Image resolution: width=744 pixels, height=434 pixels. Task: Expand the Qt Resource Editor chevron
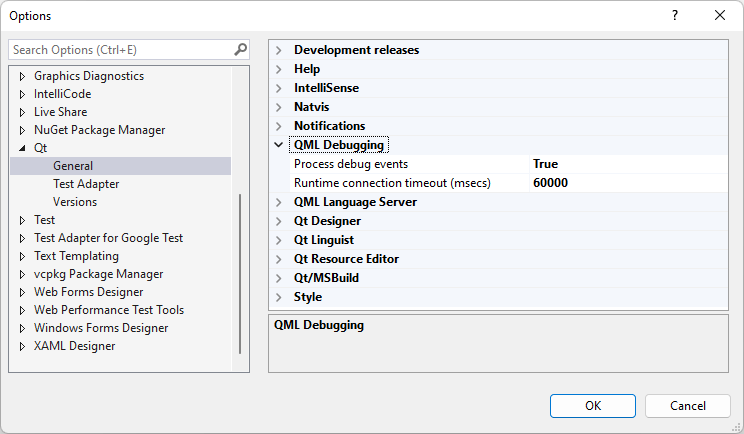click(279, 259)
